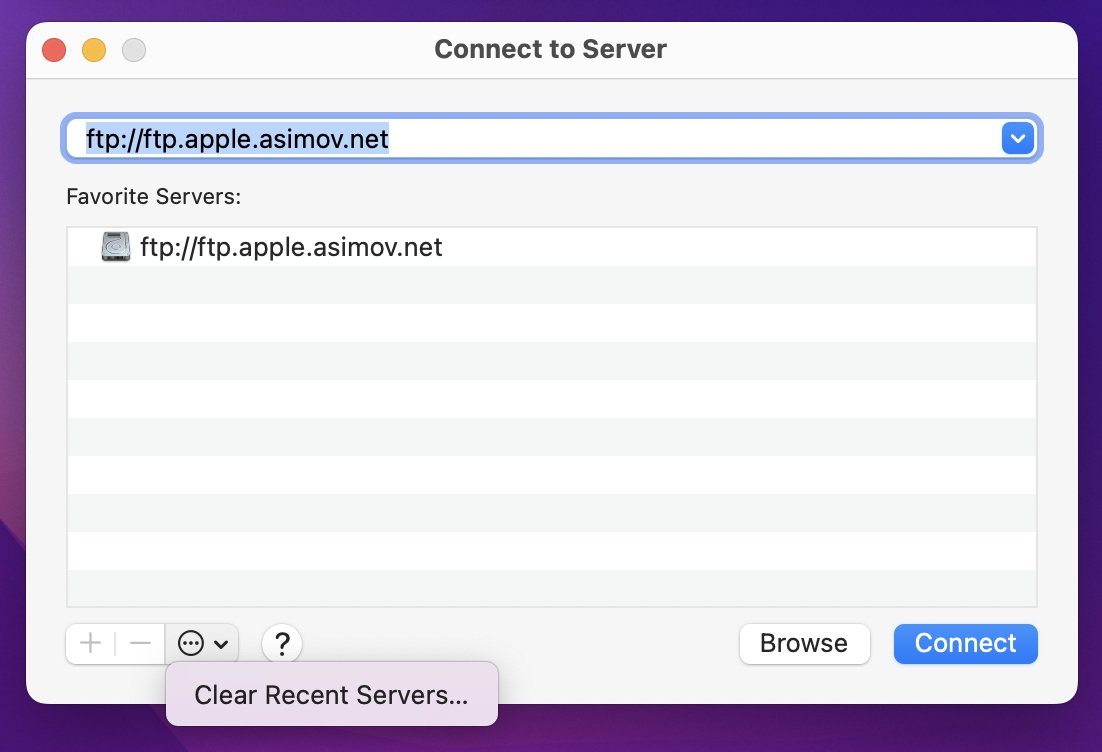Click the server disk icon in Favorite Servers
1102x752 pixels.
click(116, 247)
